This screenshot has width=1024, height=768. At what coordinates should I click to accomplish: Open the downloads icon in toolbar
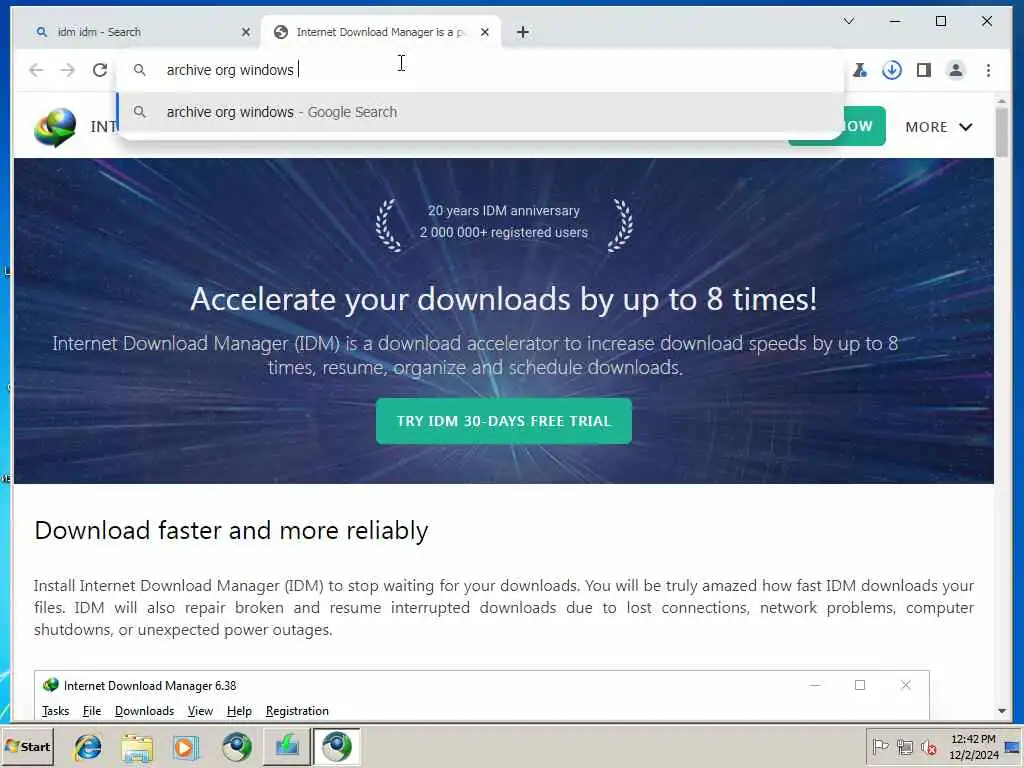click(891, 70)
